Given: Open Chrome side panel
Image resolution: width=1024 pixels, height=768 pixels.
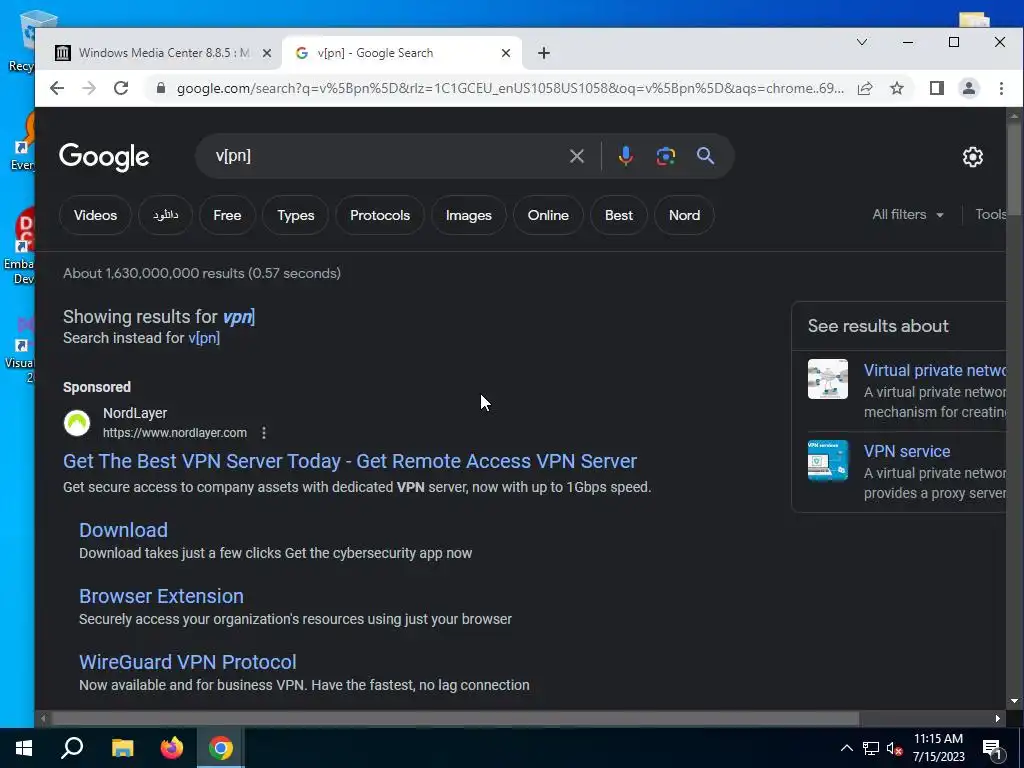Looking at the screenshot, I should coord(936,88).
